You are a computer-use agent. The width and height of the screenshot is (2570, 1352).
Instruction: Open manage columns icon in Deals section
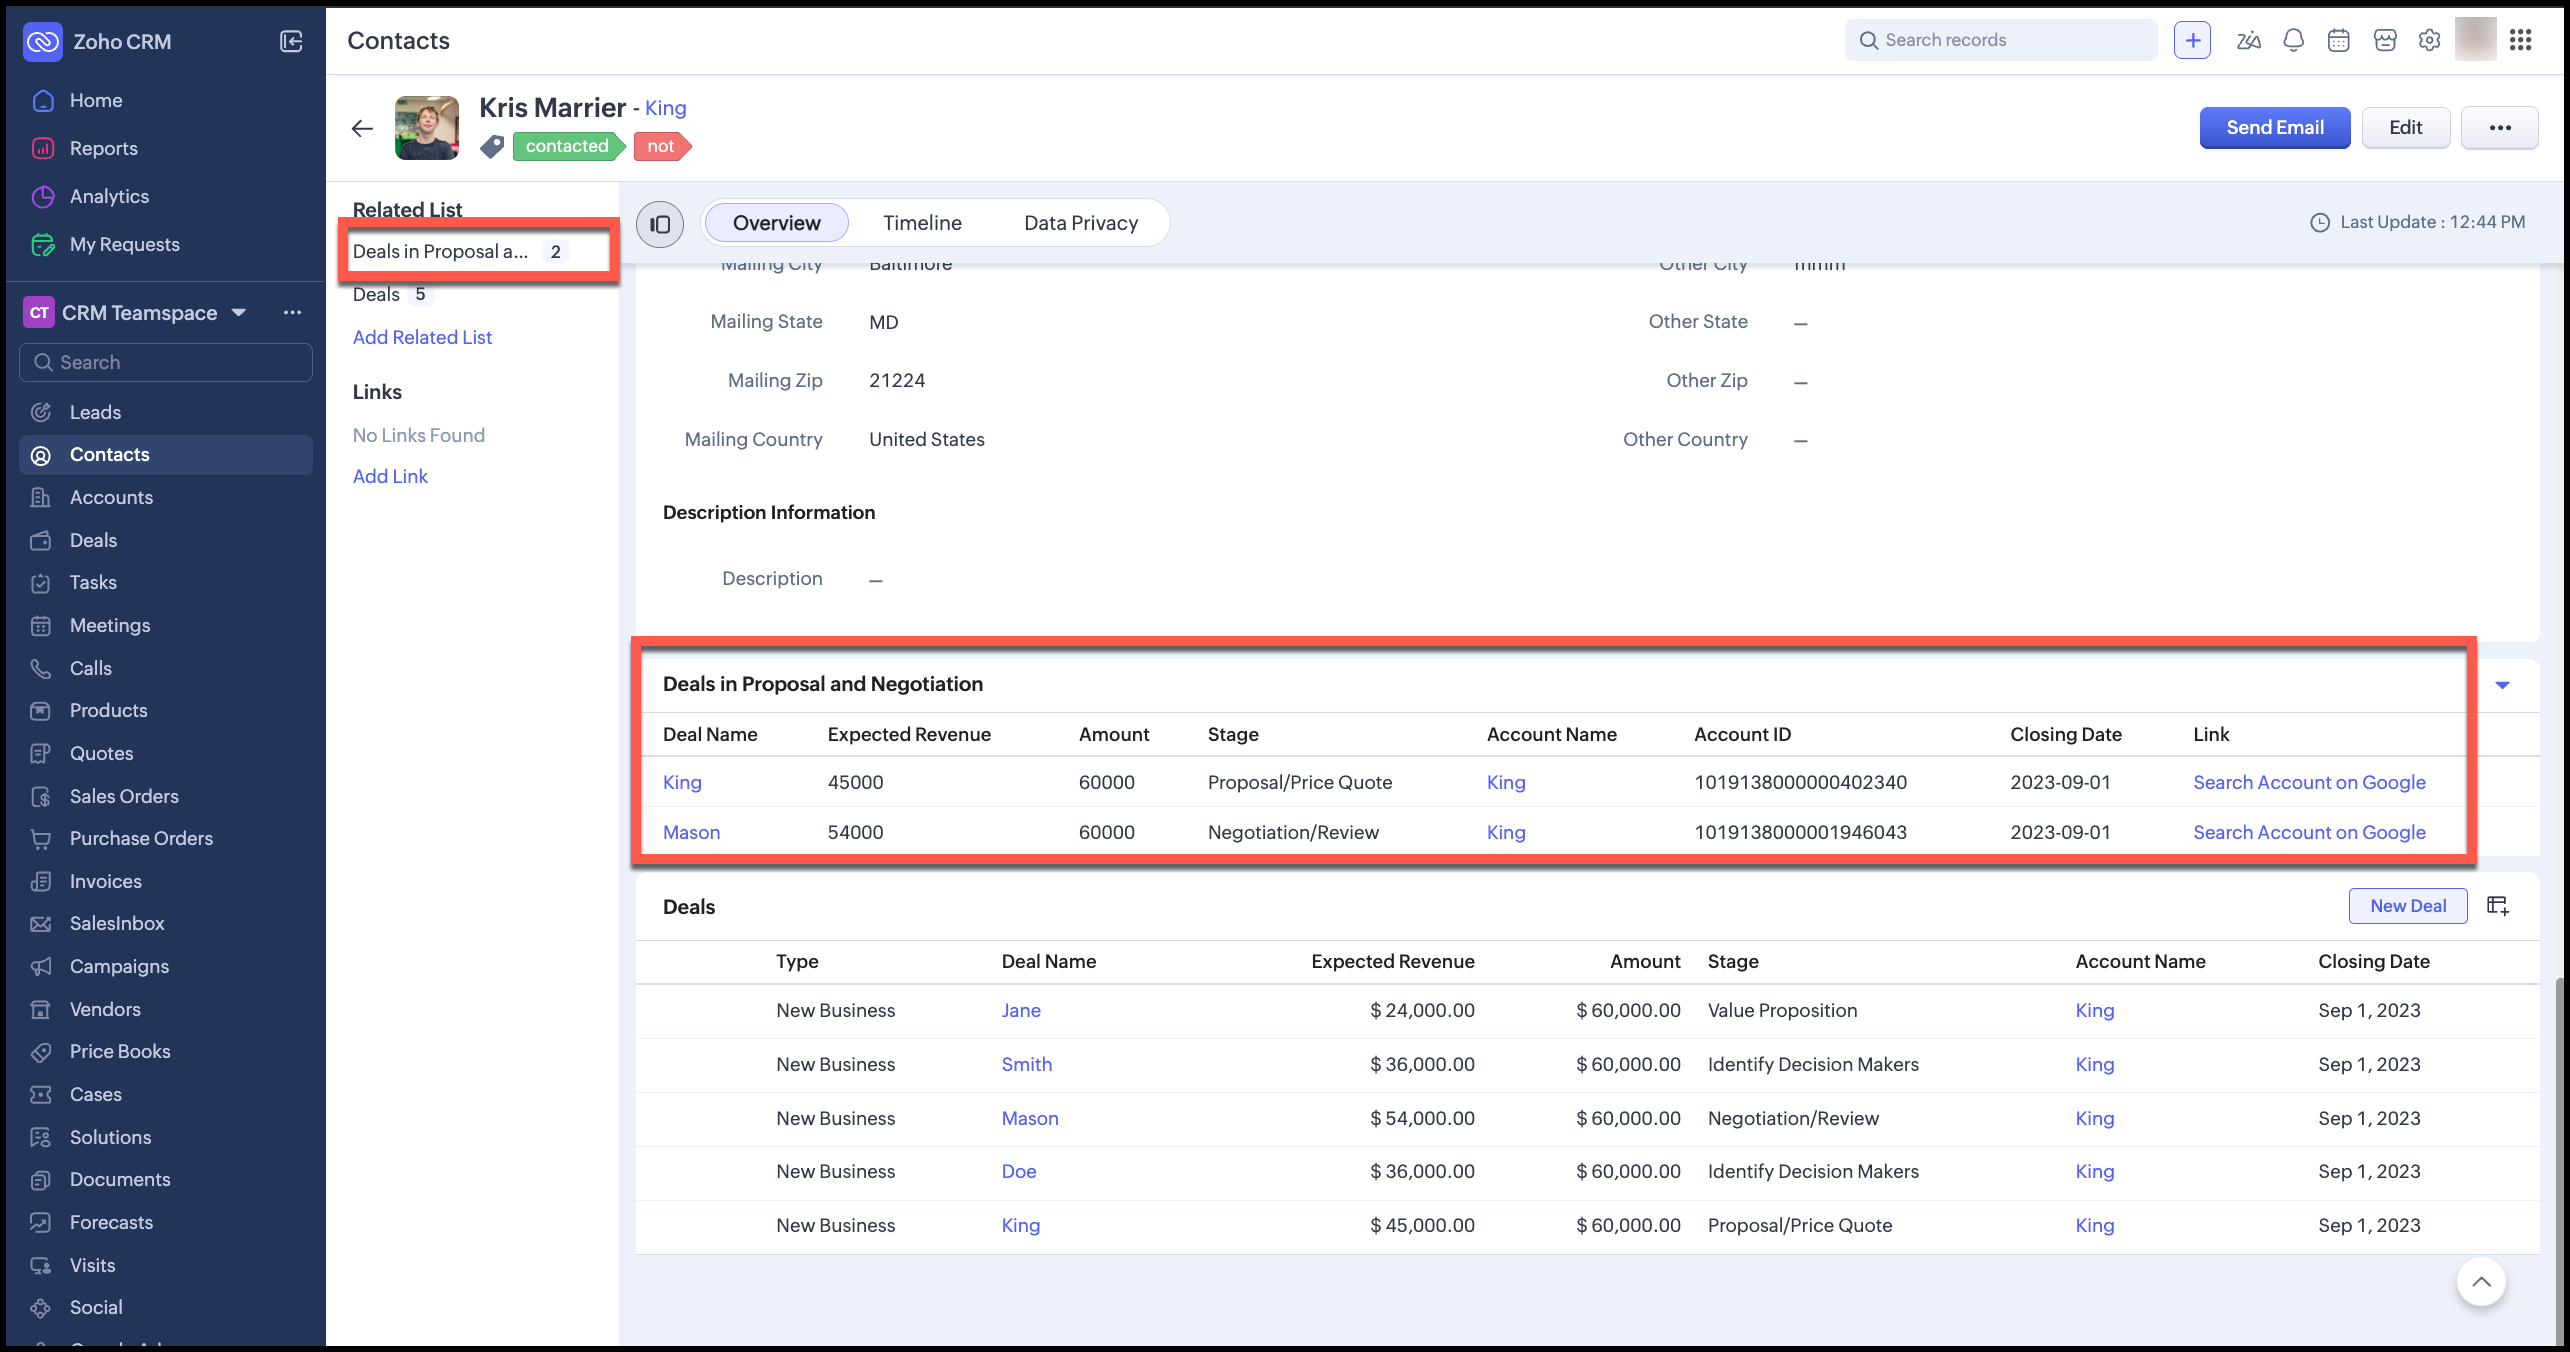[x=2497, y=906]
